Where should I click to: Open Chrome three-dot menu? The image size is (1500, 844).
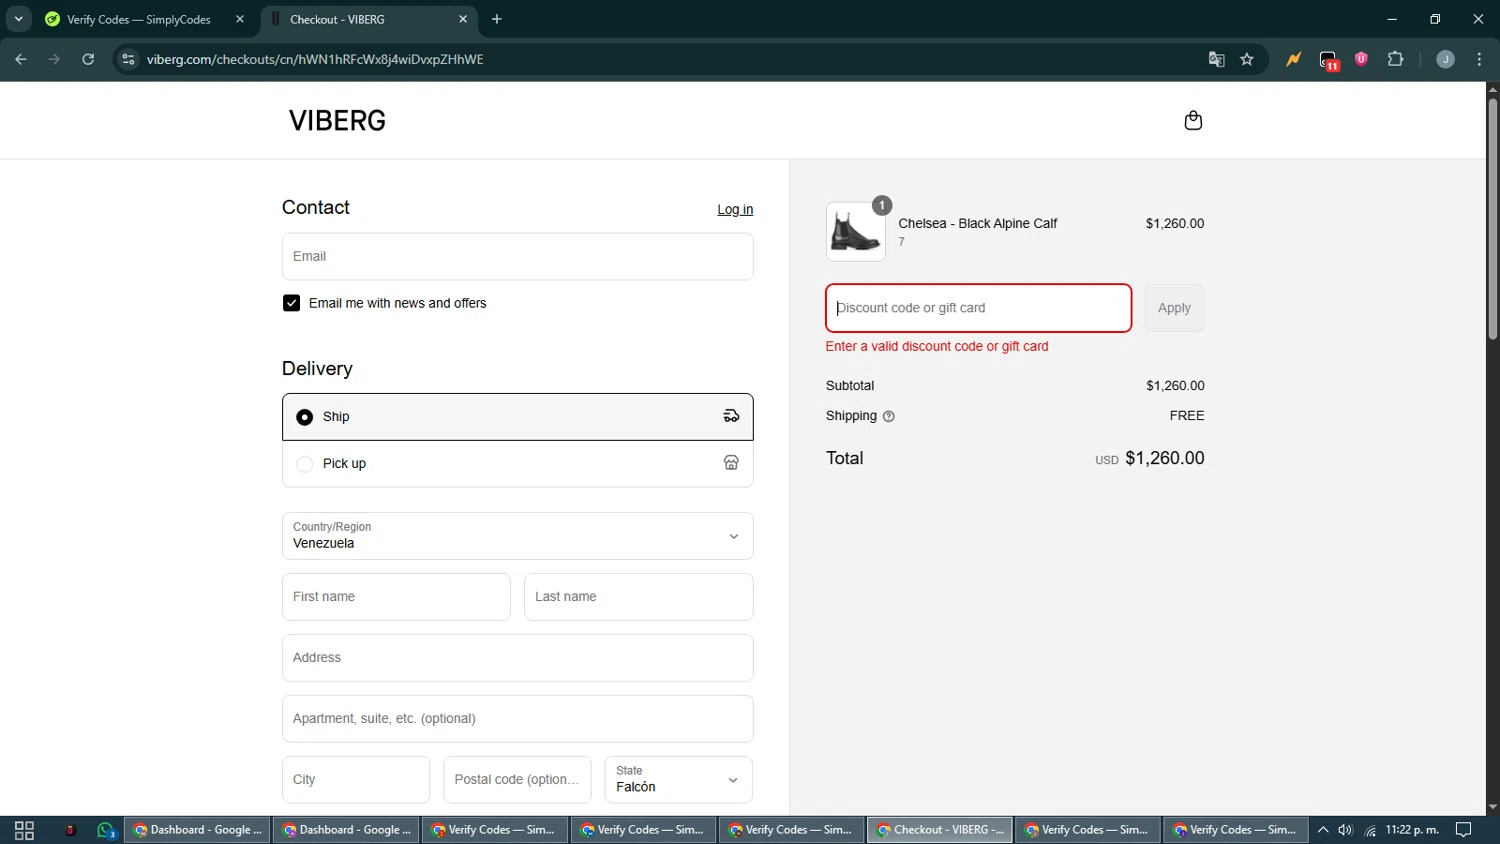coord(1479,59)
